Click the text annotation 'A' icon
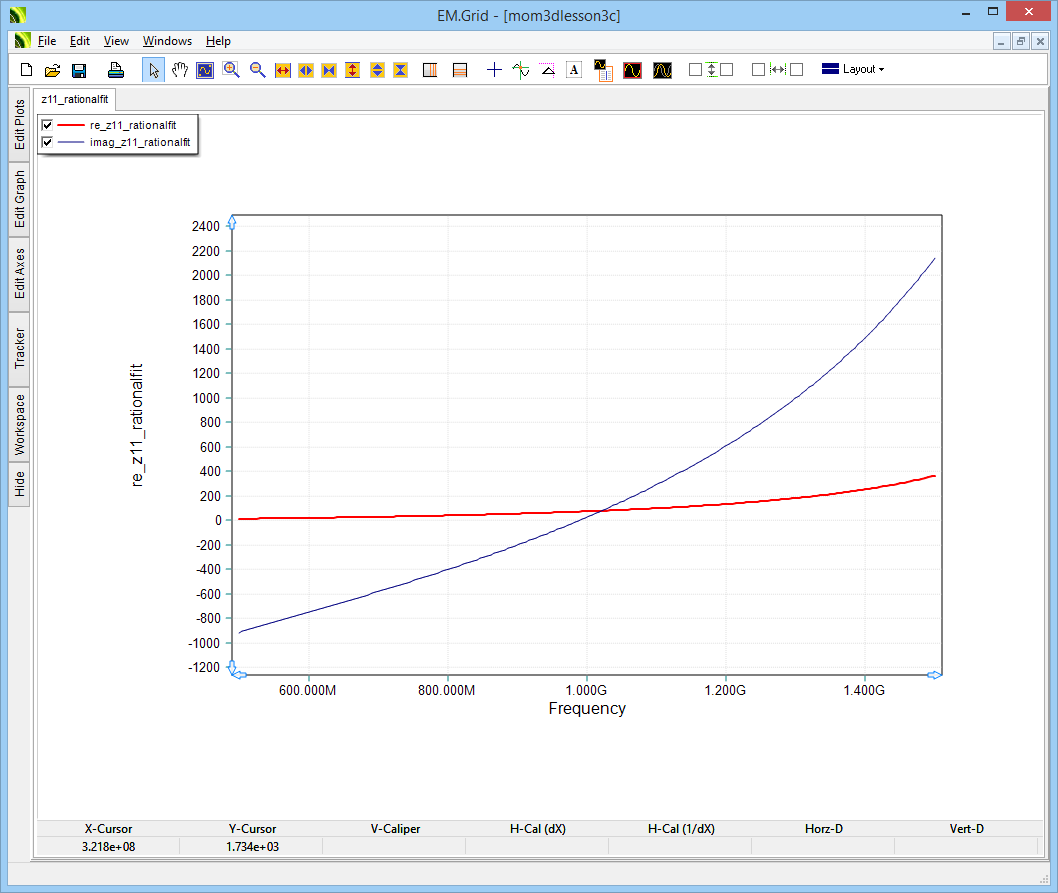This screenshot has height=893, width=1058. tap(574, 70)
